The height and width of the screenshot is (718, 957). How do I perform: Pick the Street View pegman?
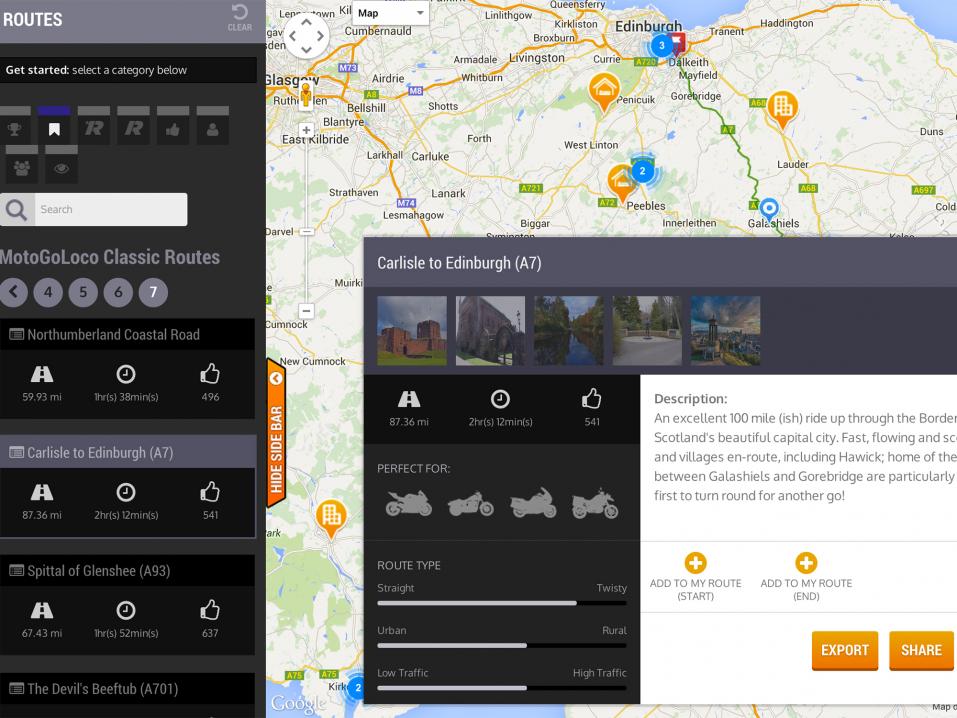(306, 95)
